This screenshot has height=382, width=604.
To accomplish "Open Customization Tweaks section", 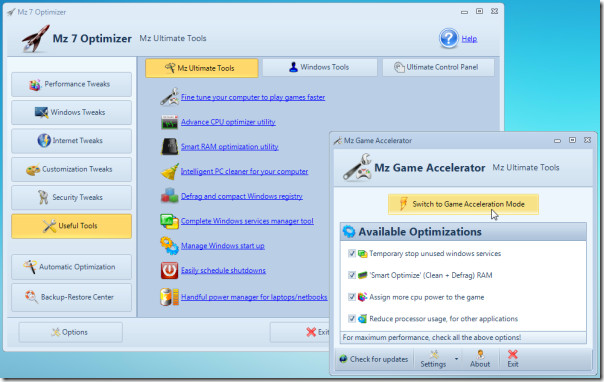I will (71, 169).
